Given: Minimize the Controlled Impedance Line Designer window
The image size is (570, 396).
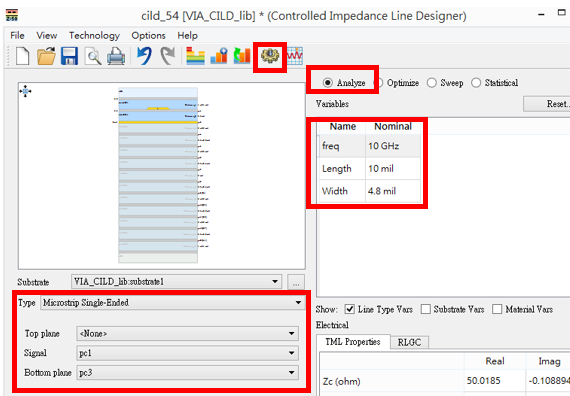Looking at the screenshot, I should click(541, 15).
